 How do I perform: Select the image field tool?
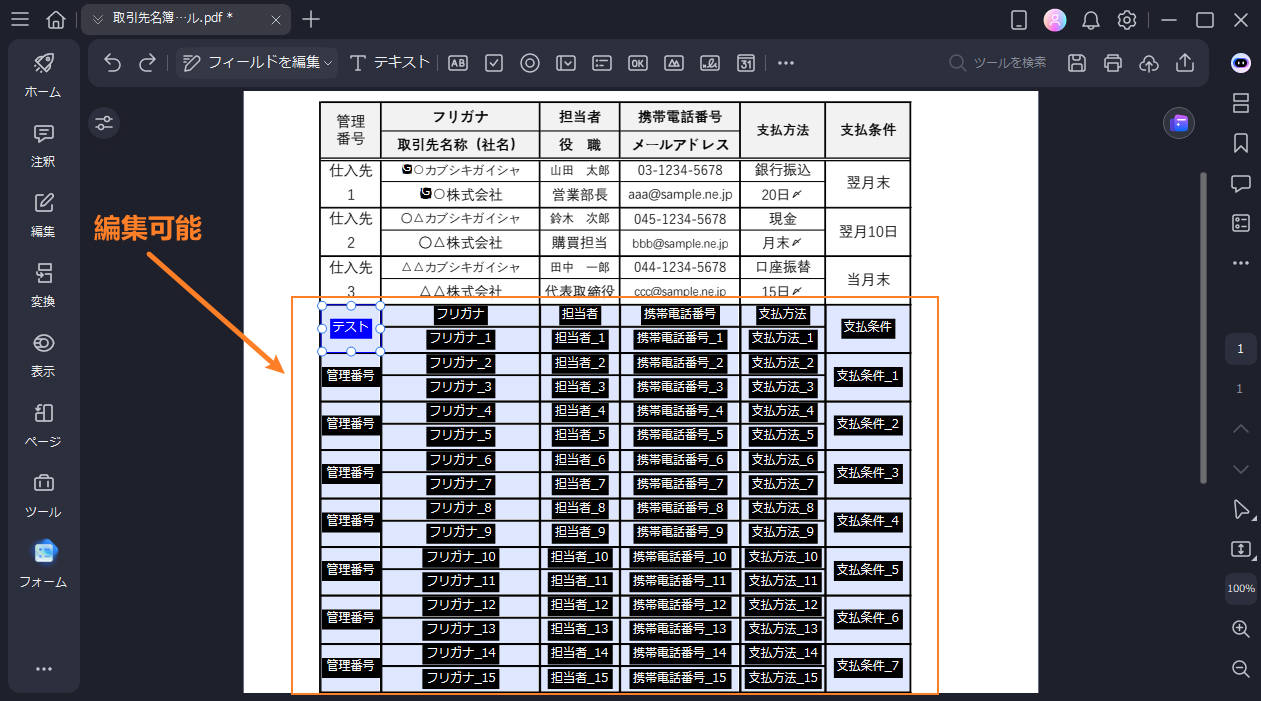[673, 62]
